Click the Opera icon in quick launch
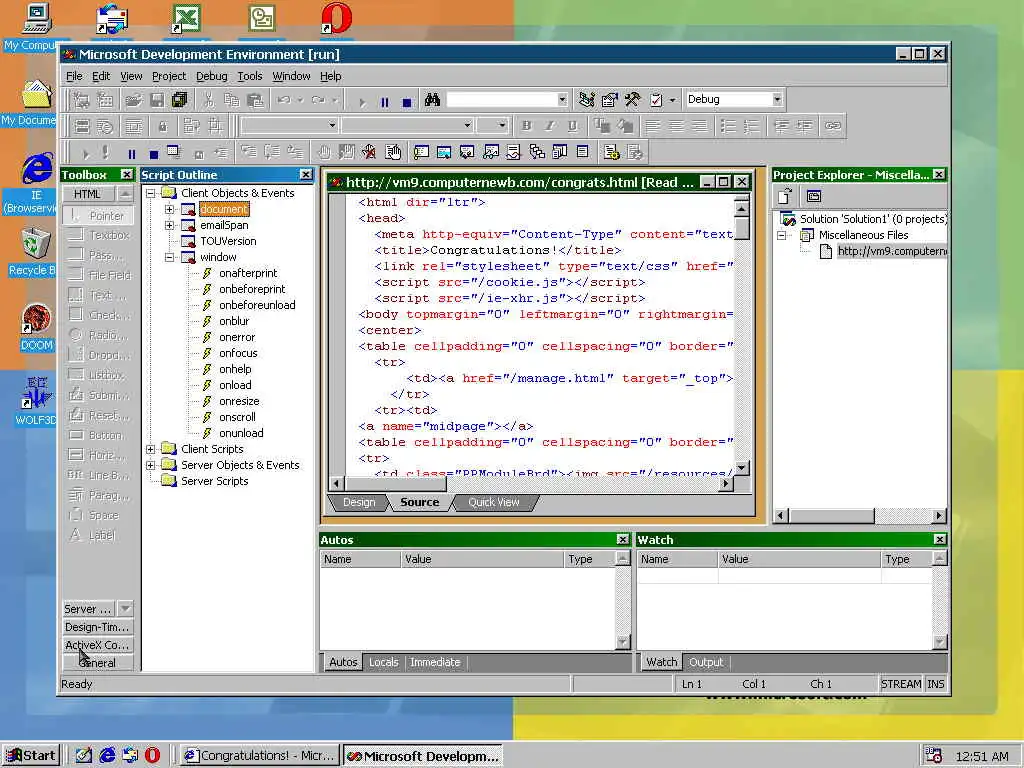This screenshot has width=1024, height=768. [x=152, y=756]
